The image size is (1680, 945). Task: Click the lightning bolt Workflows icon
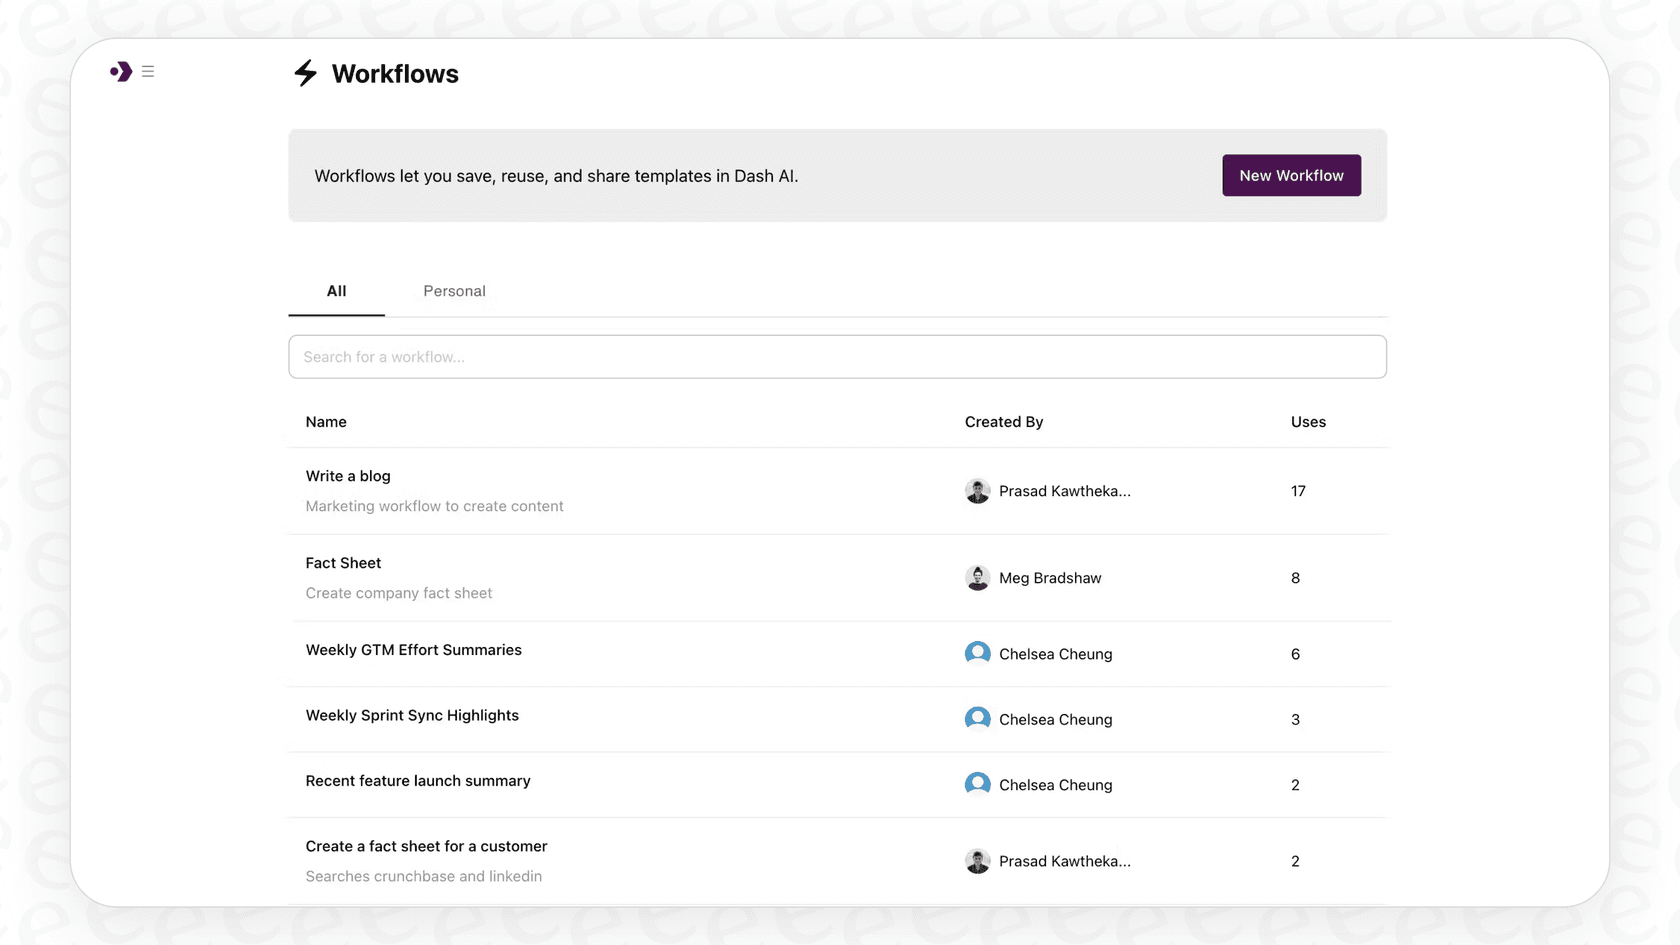coord(305,73)
